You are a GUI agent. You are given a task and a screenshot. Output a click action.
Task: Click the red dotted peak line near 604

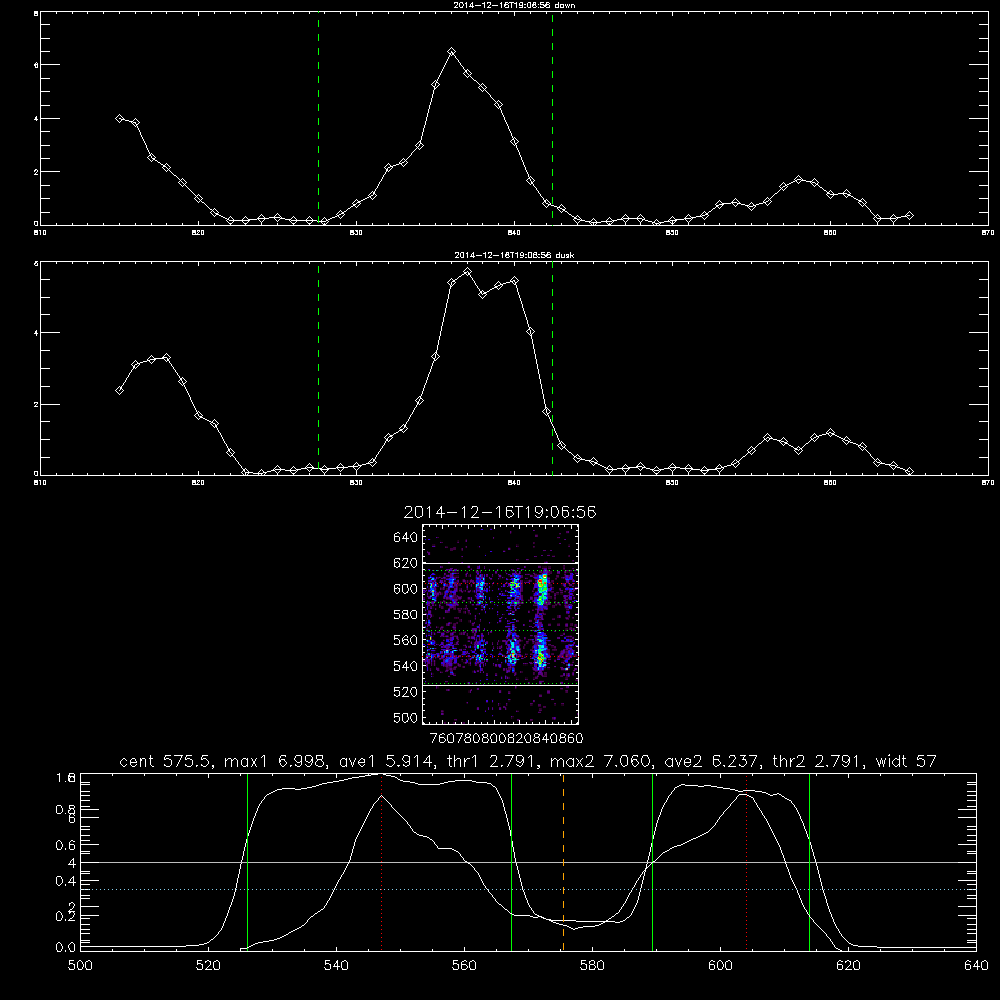[x=746, y=862]
